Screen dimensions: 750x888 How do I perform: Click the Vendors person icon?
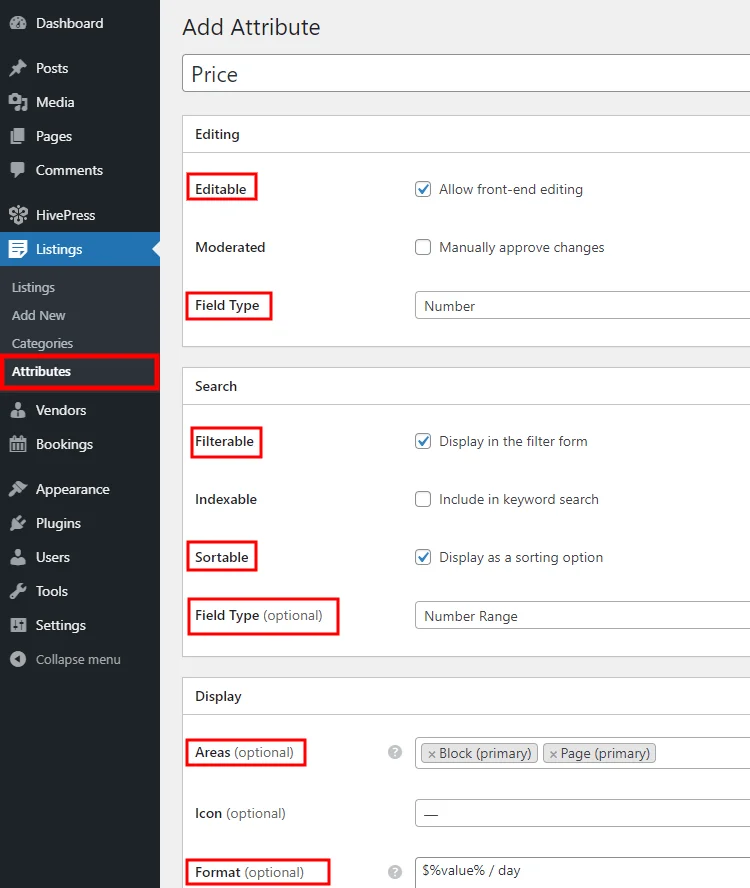[x=18, y=410]
